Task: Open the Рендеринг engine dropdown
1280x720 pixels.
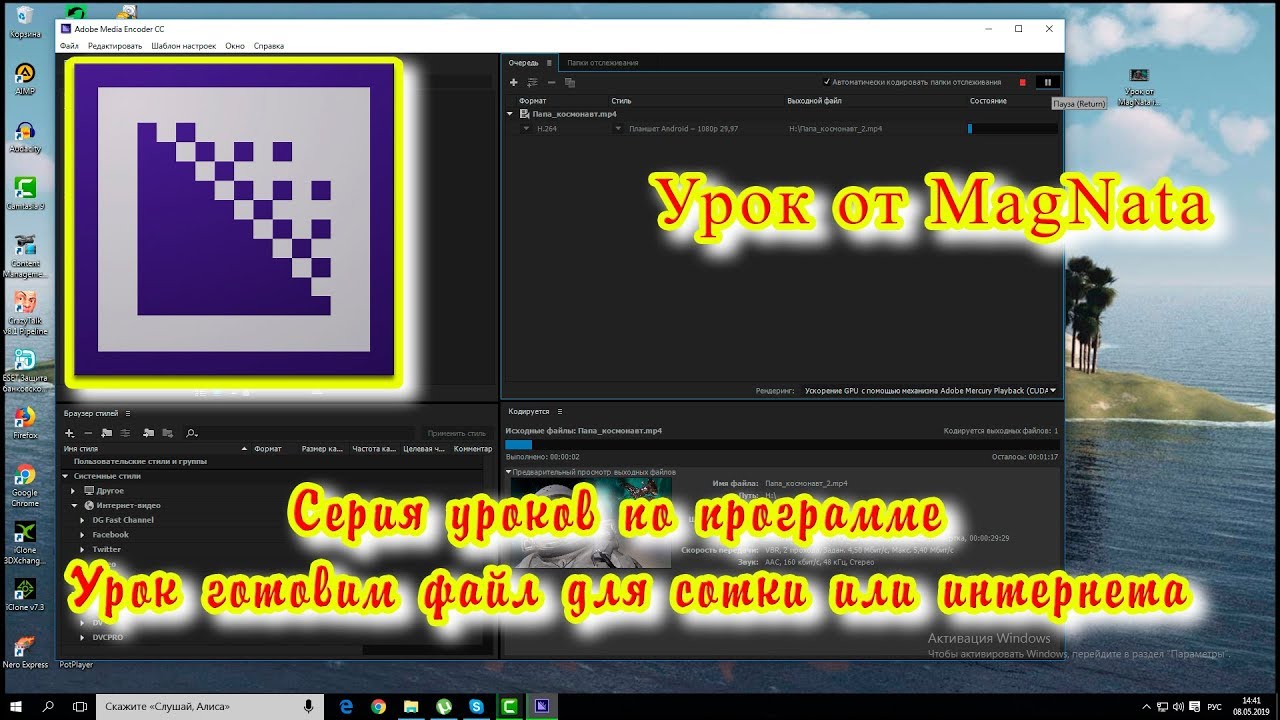Action: [931, 391]
